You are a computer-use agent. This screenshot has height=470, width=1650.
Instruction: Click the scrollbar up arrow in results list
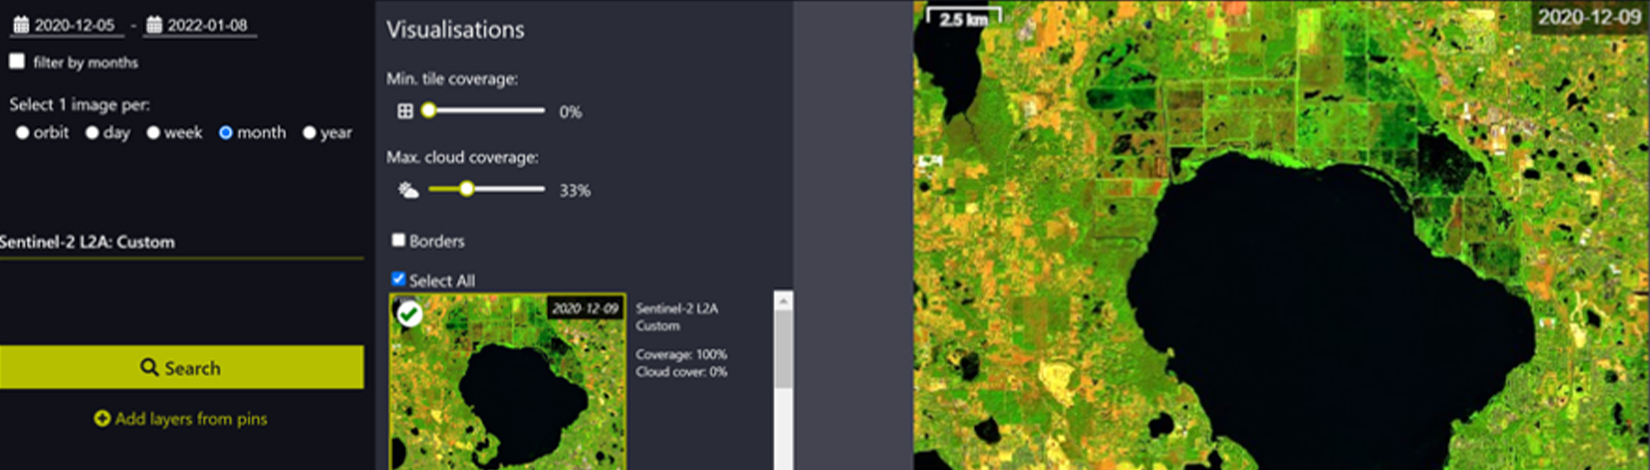tap(783, 302)
